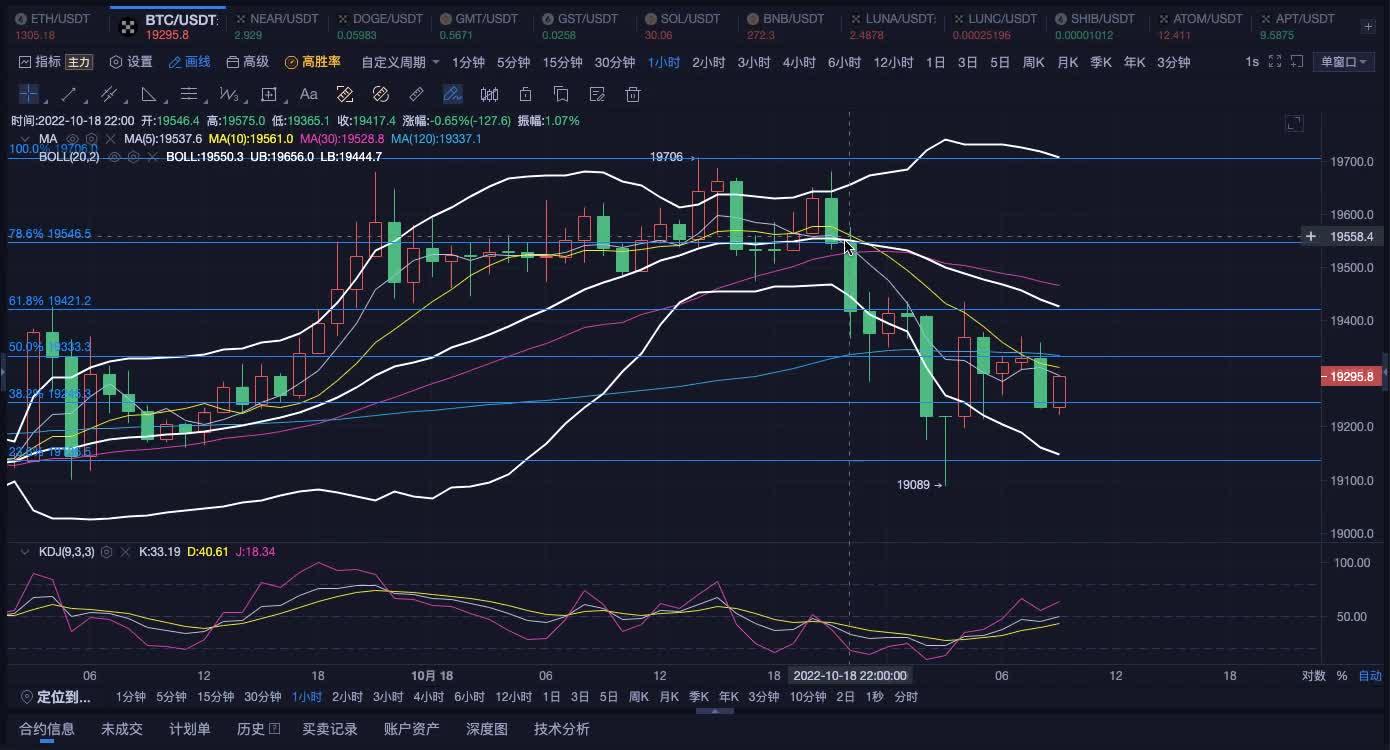Click the 定位到 locate-to-date control
This screenshot has width=1390, height=750.
tap(55, 697)
